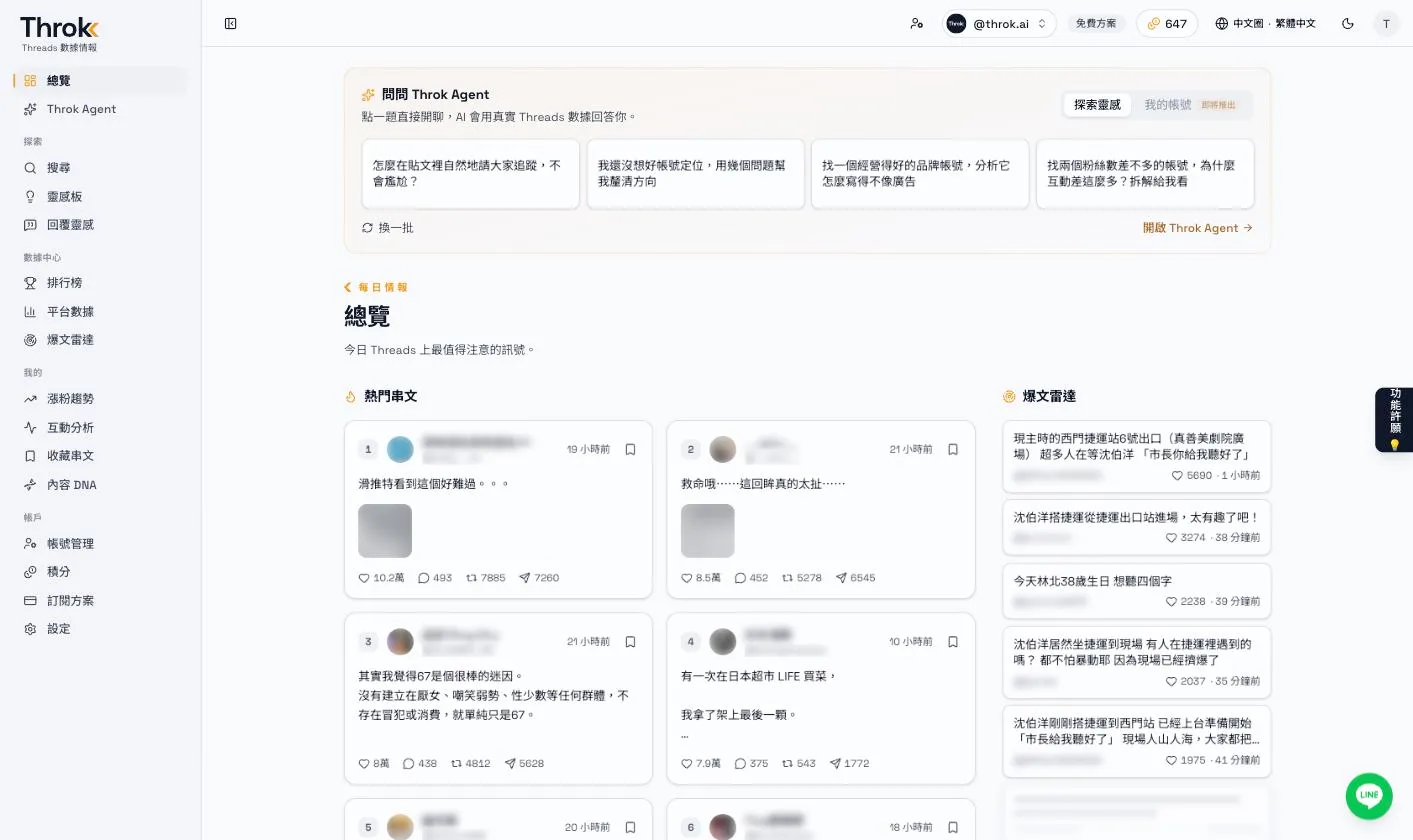This screenshot has width=1413, height=840.
Task: Click the 積分 coins icon in sidebar
Action: point(30,572)
